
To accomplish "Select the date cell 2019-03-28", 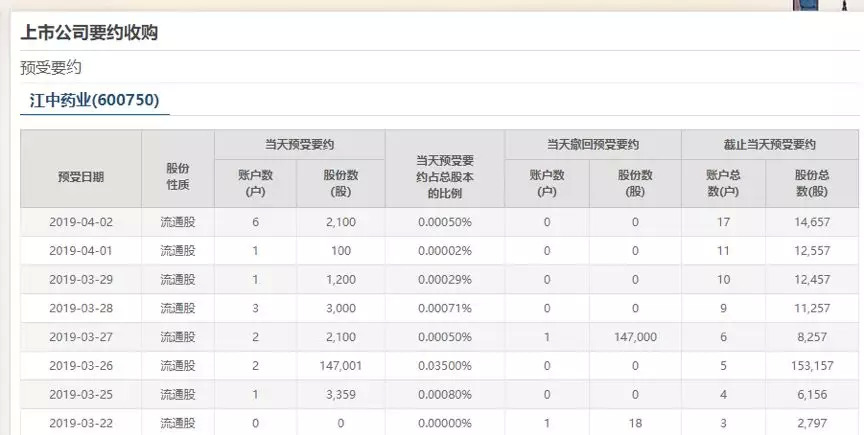I will (81, 308).
